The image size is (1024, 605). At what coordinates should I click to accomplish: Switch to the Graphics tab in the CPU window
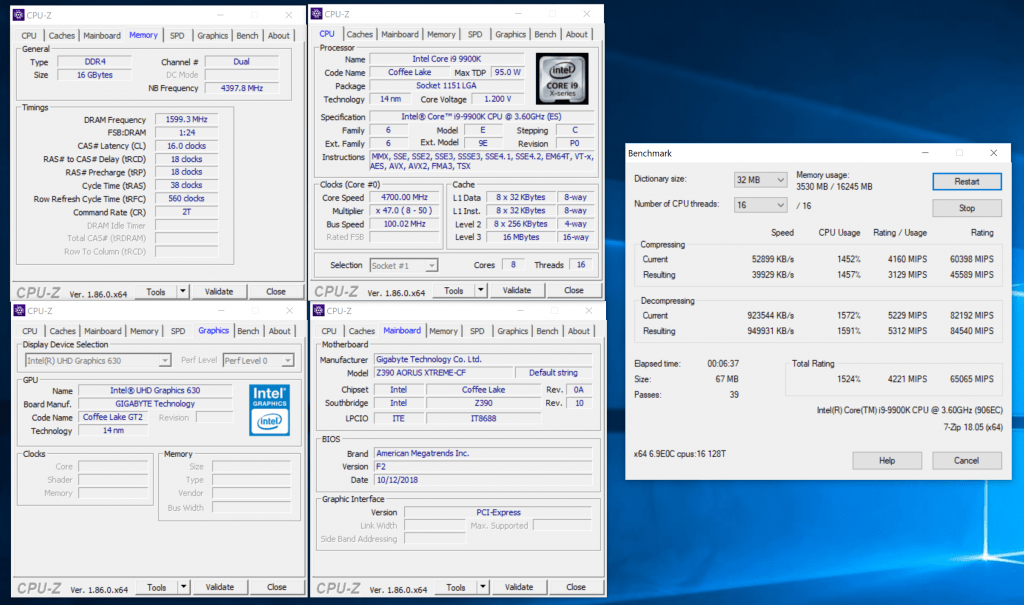point(510,35)
